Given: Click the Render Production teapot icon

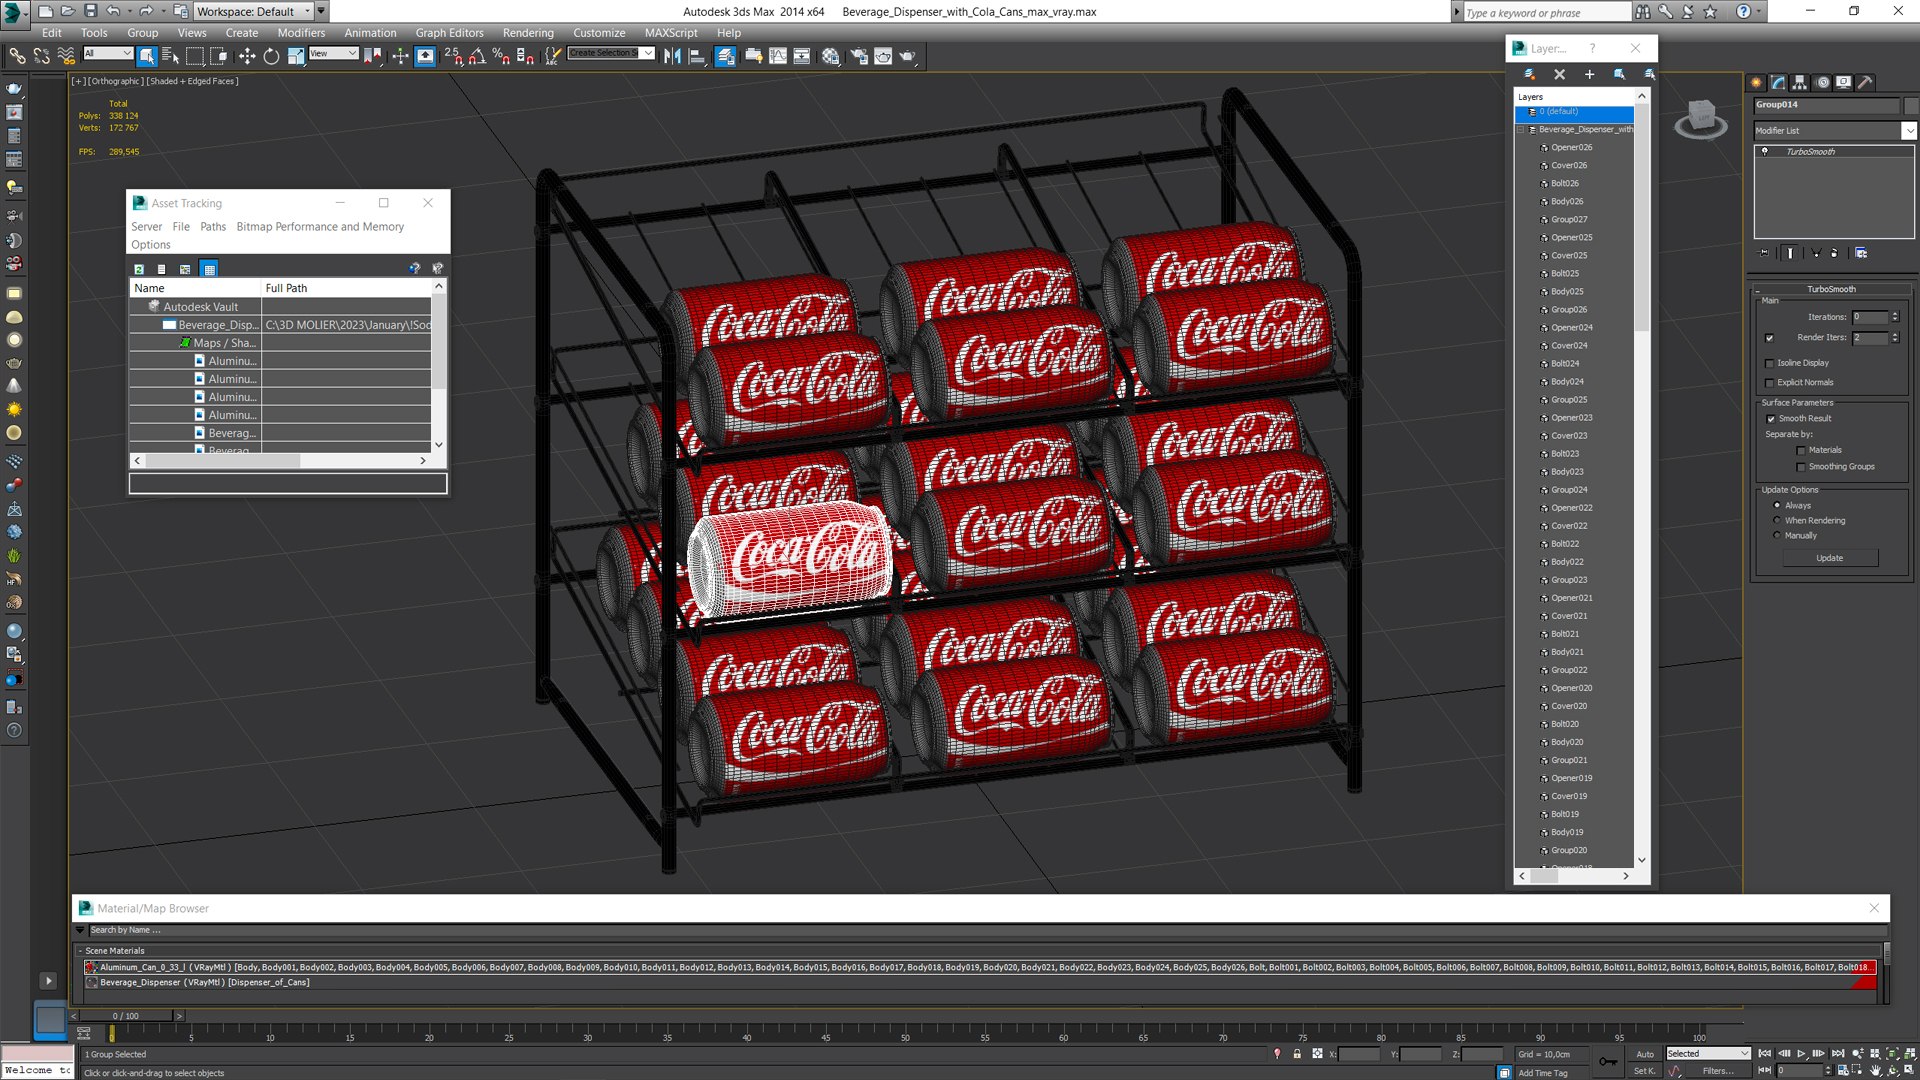Looking at the screenshot, I should click(907, 56).
